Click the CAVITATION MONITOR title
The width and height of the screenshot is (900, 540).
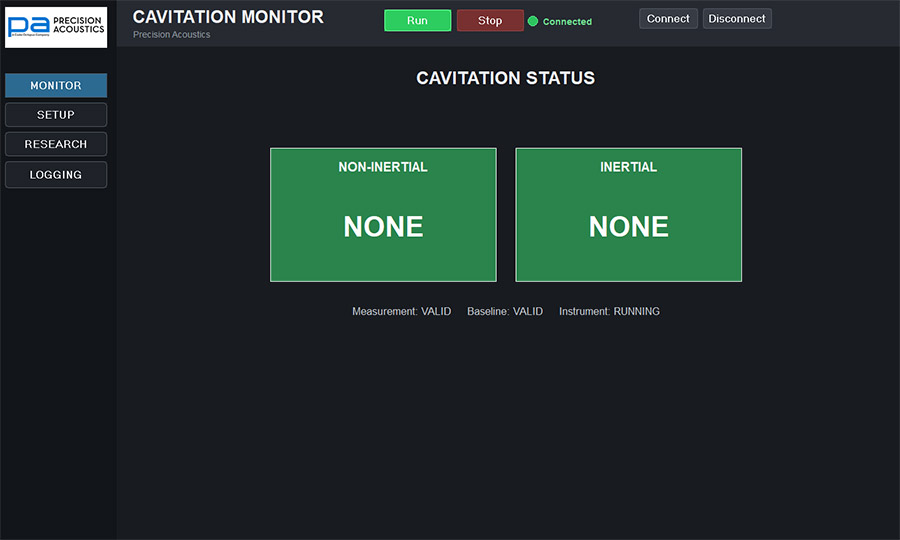tap(228, 17)
